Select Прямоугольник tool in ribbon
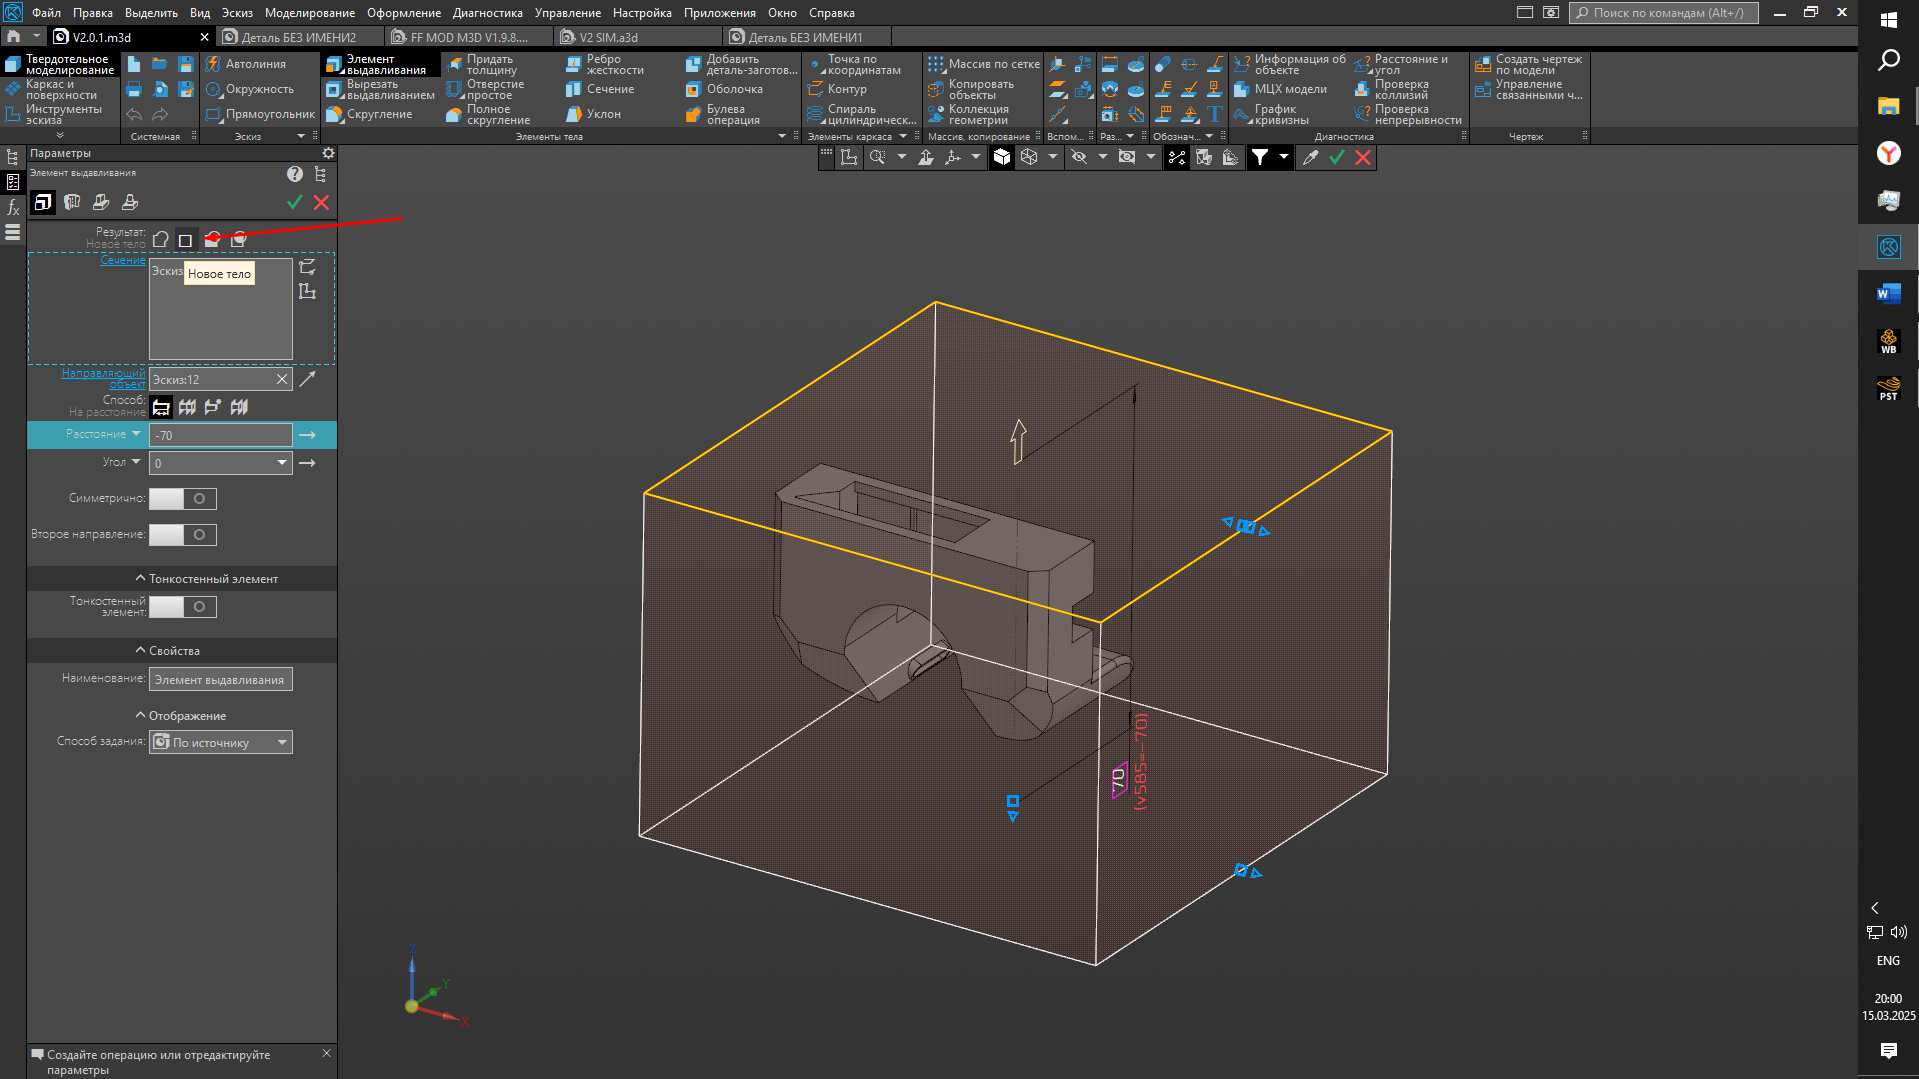This screenshot has width=1919, height=1079. coord(260,114)
